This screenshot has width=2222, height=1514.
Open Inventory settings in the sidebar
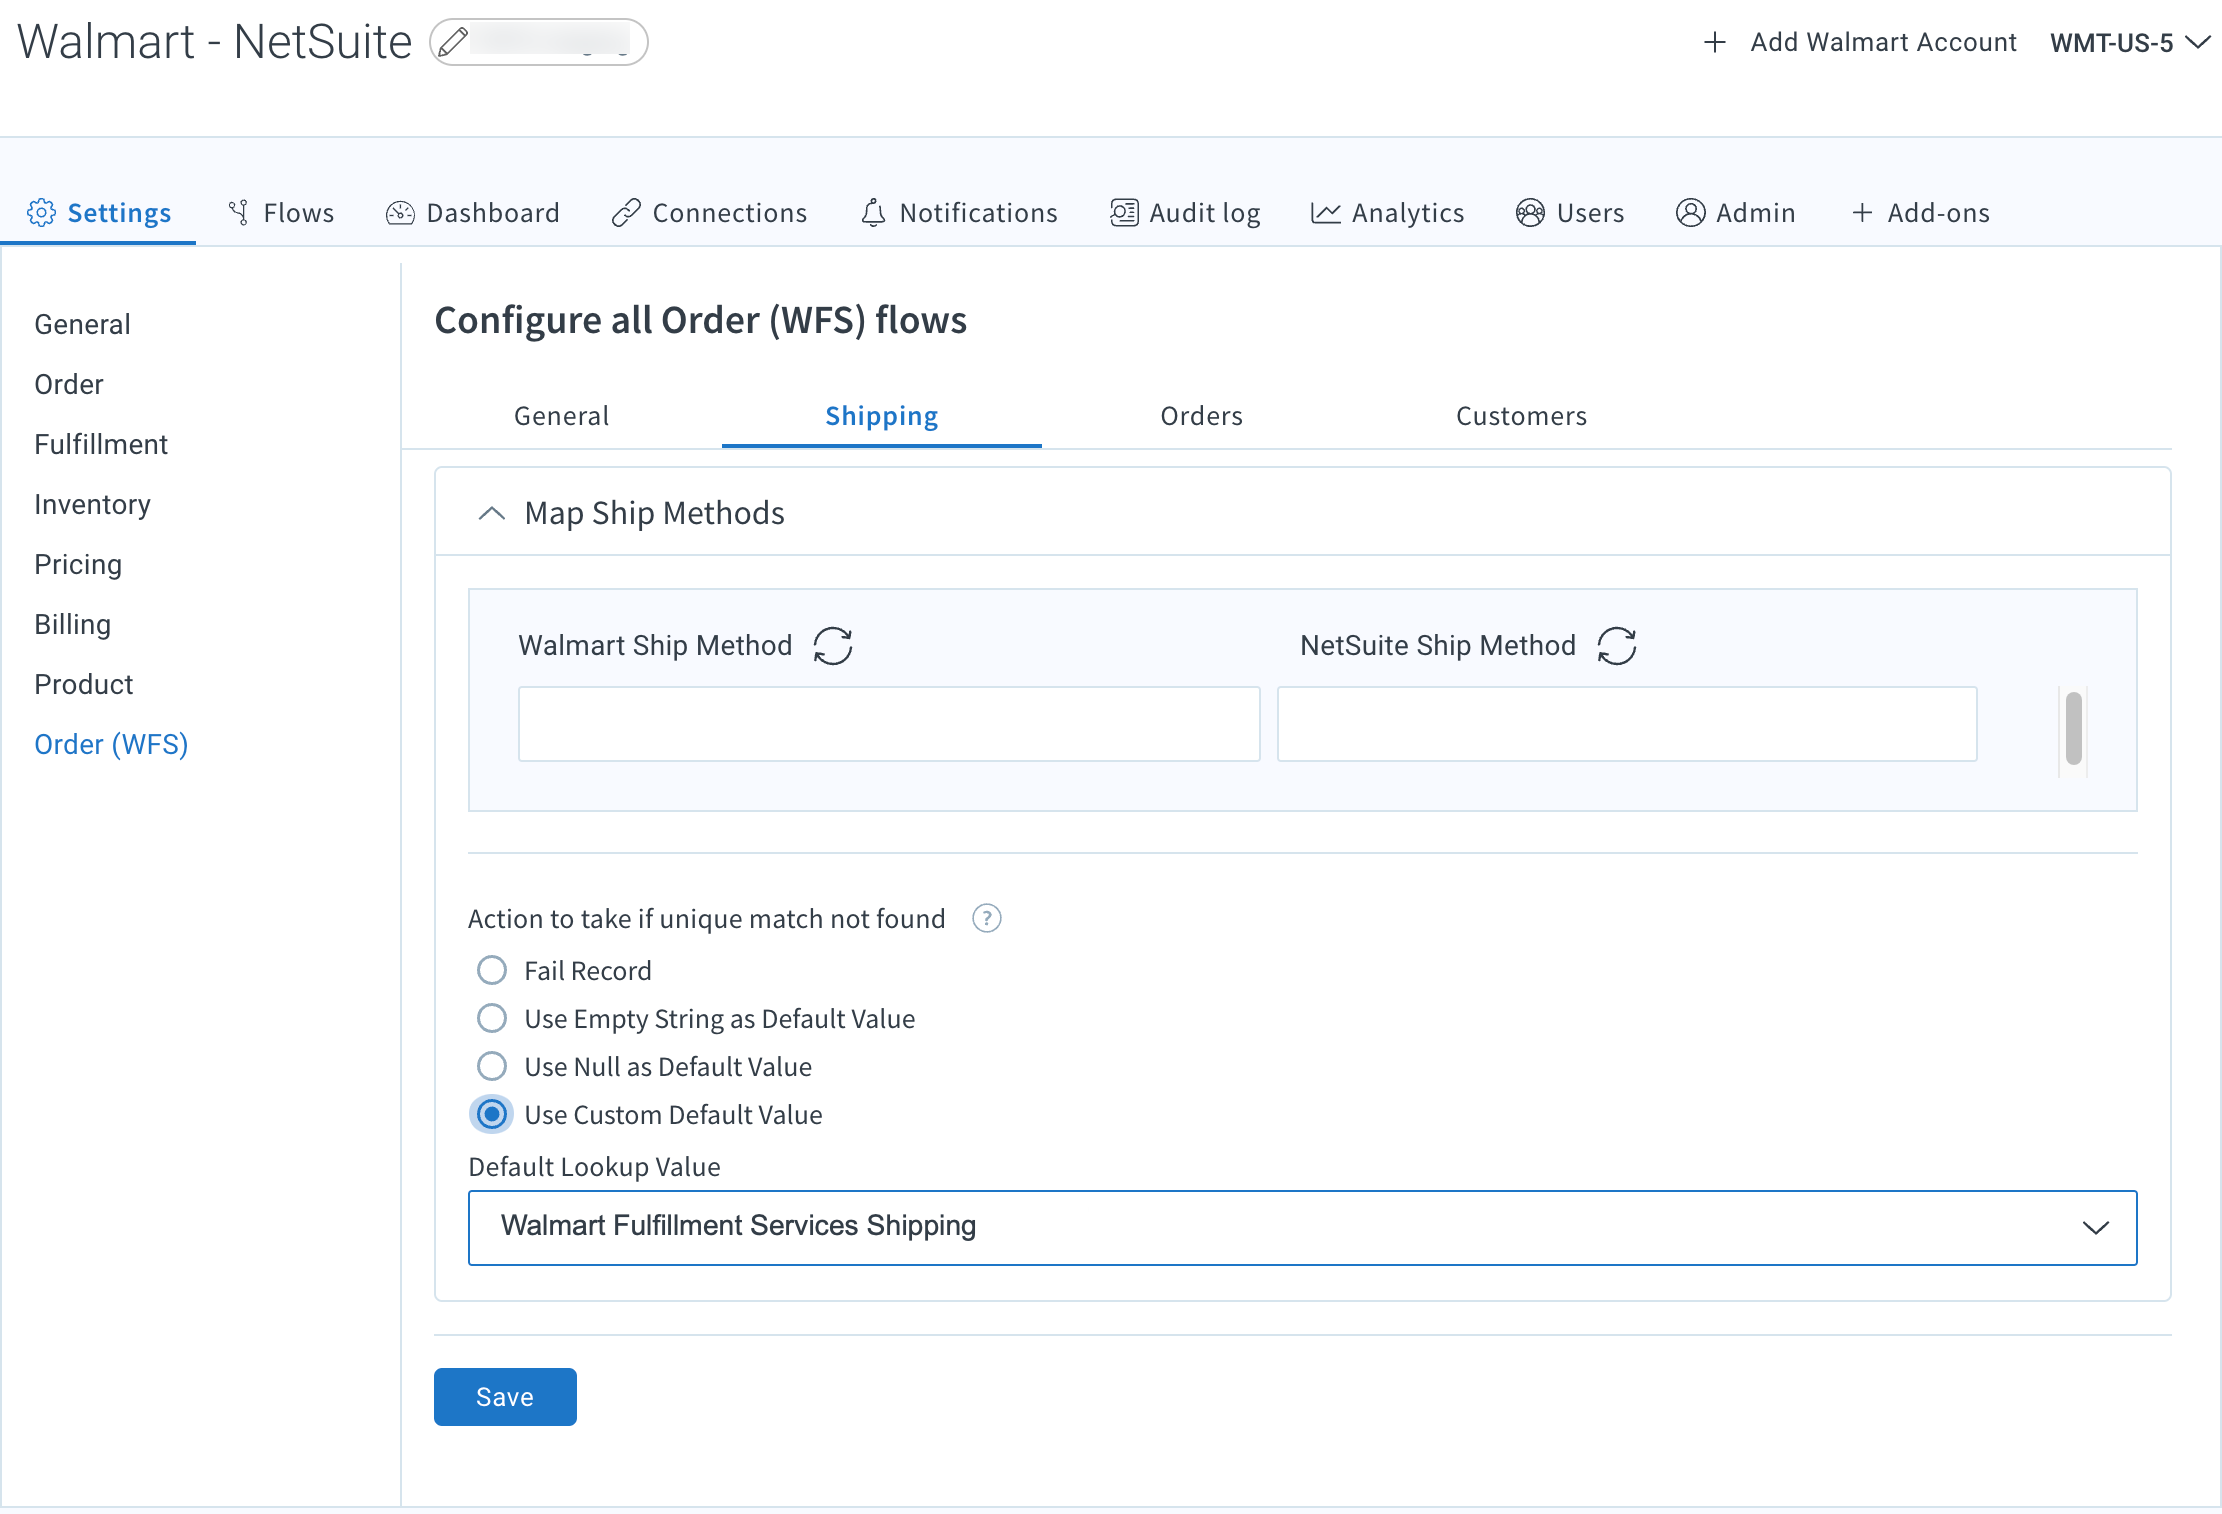click(92, 504)
